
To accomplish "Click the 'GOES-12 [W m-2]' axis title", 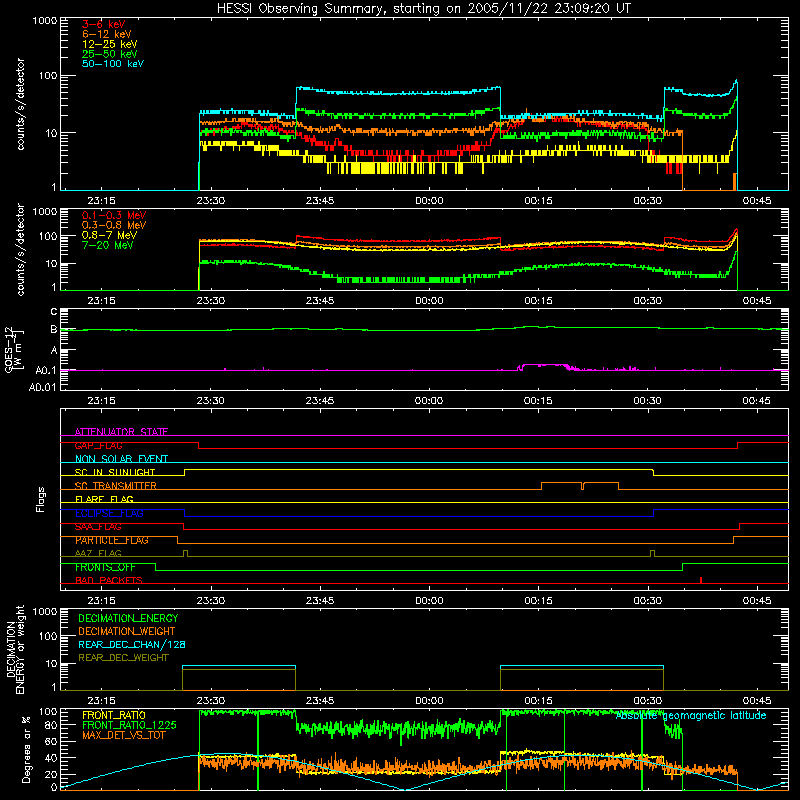I will pos(13,350).
